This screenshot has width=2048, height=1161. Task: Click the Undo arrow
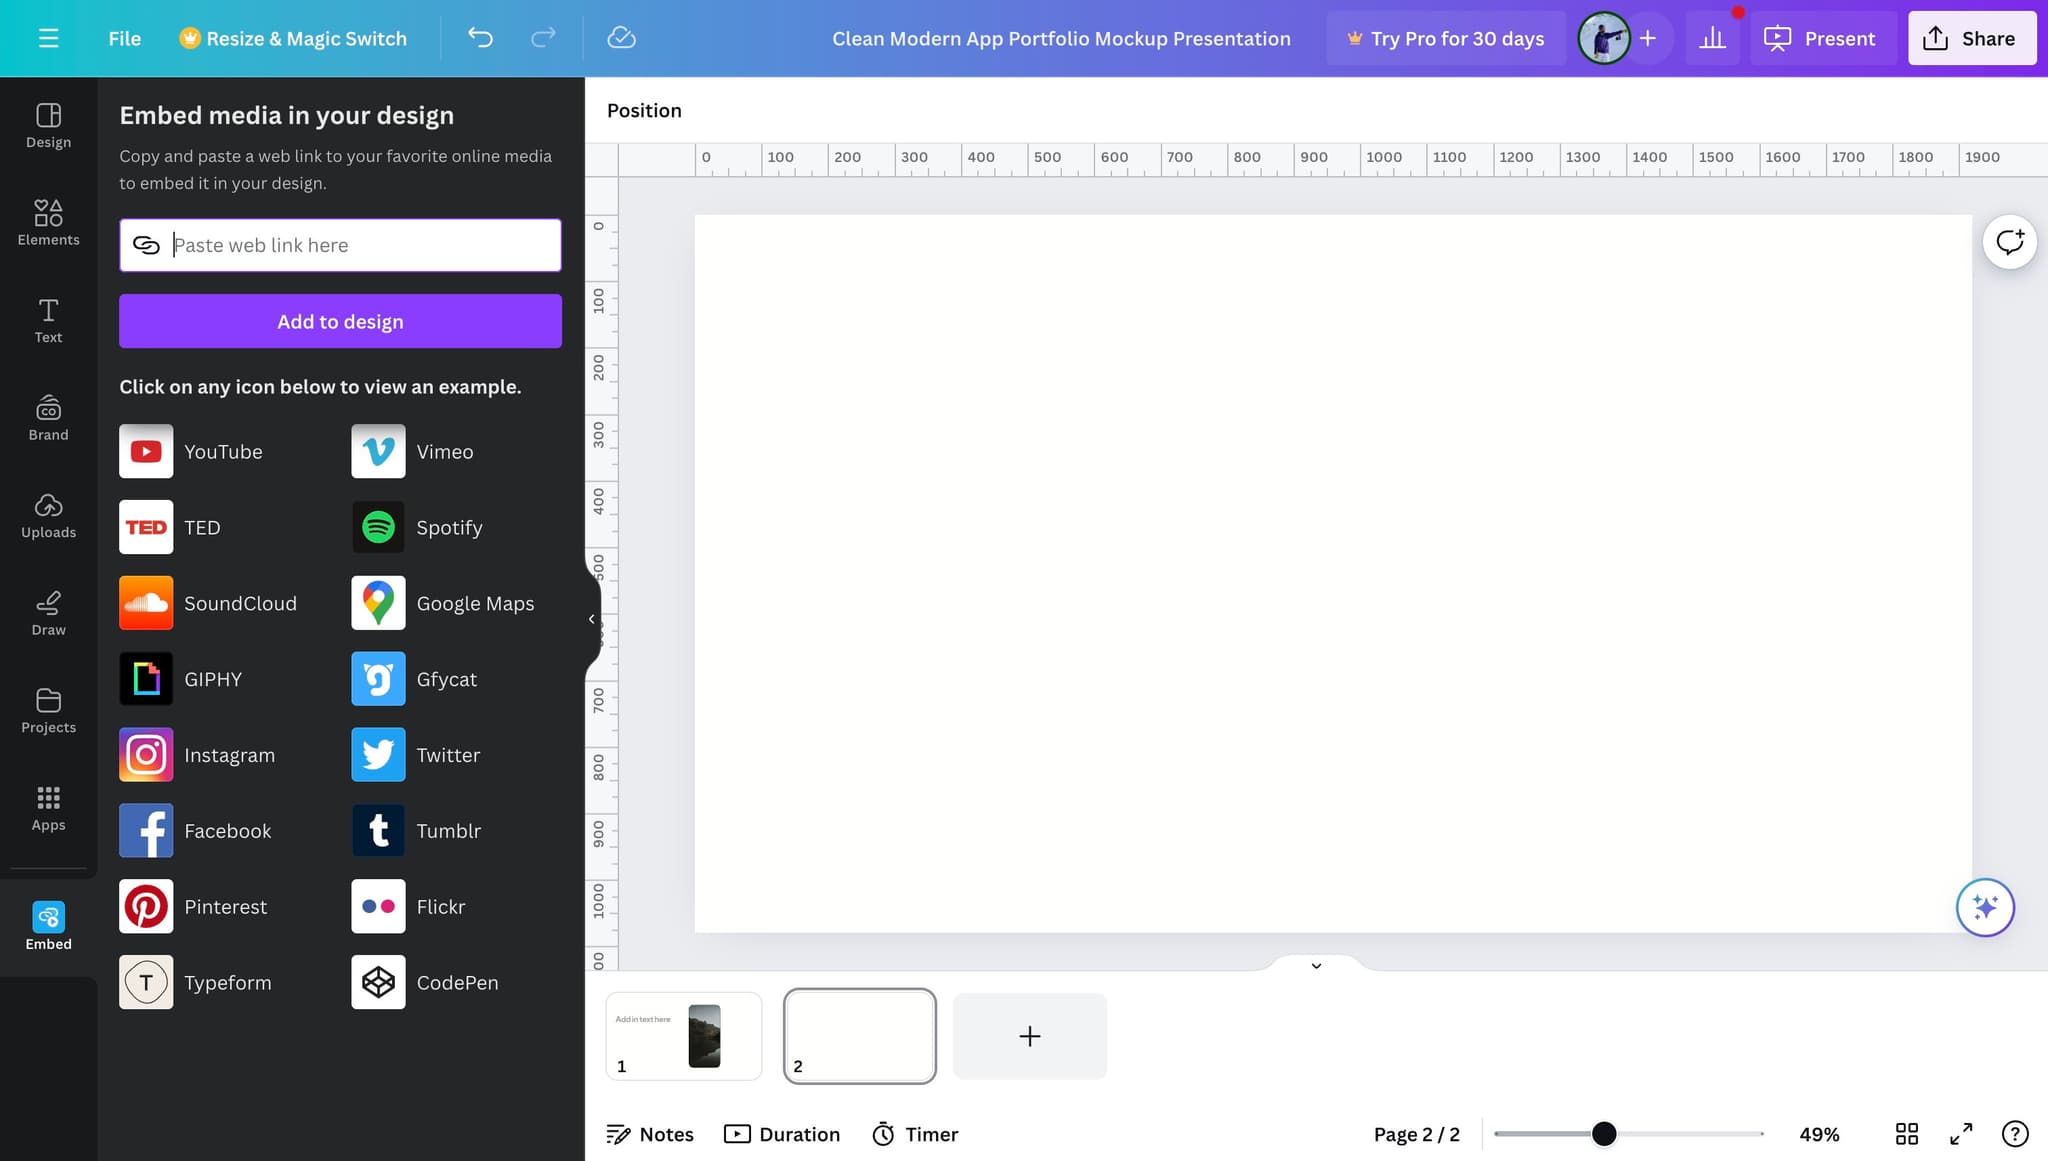480,38
